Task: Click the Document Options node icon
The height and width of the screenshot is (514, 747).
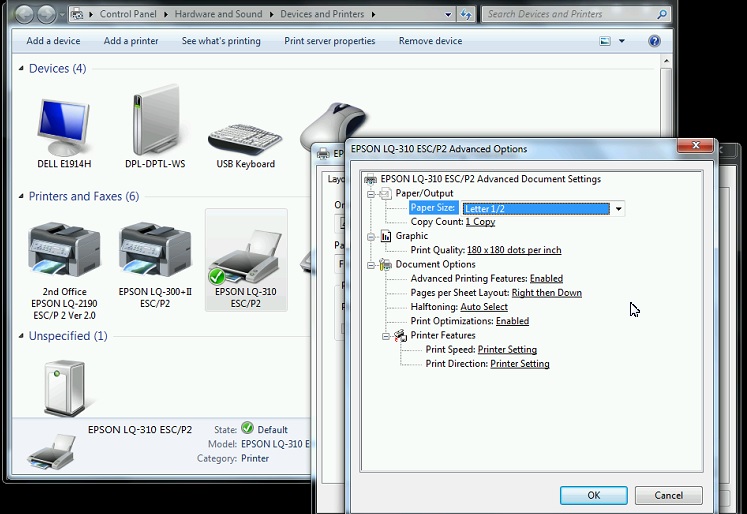Action: 385,264
